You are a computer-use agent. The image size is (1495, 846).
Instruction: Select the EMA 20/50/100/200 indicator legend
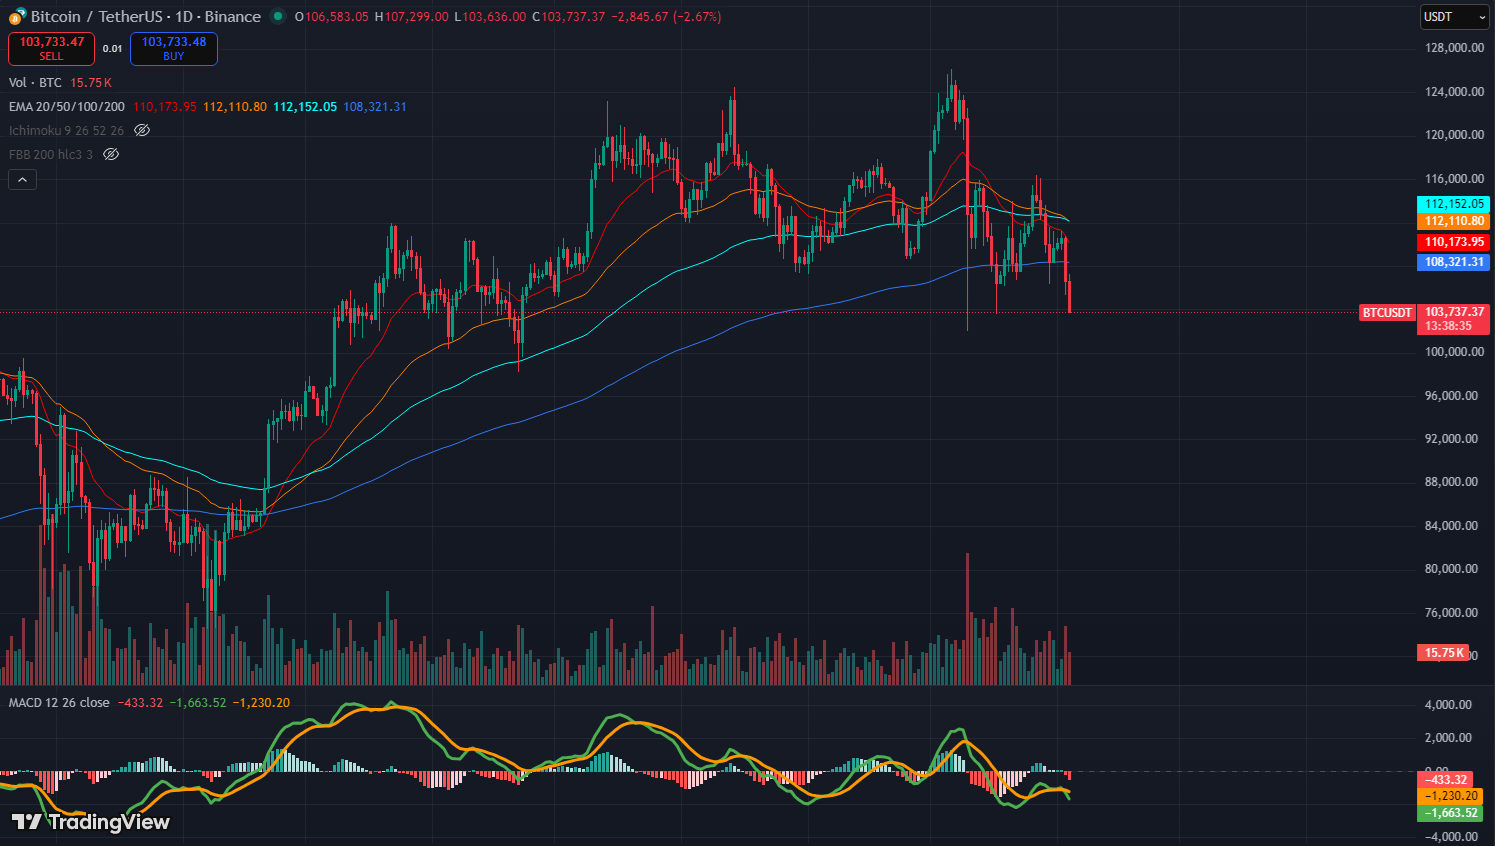(67, 107)
